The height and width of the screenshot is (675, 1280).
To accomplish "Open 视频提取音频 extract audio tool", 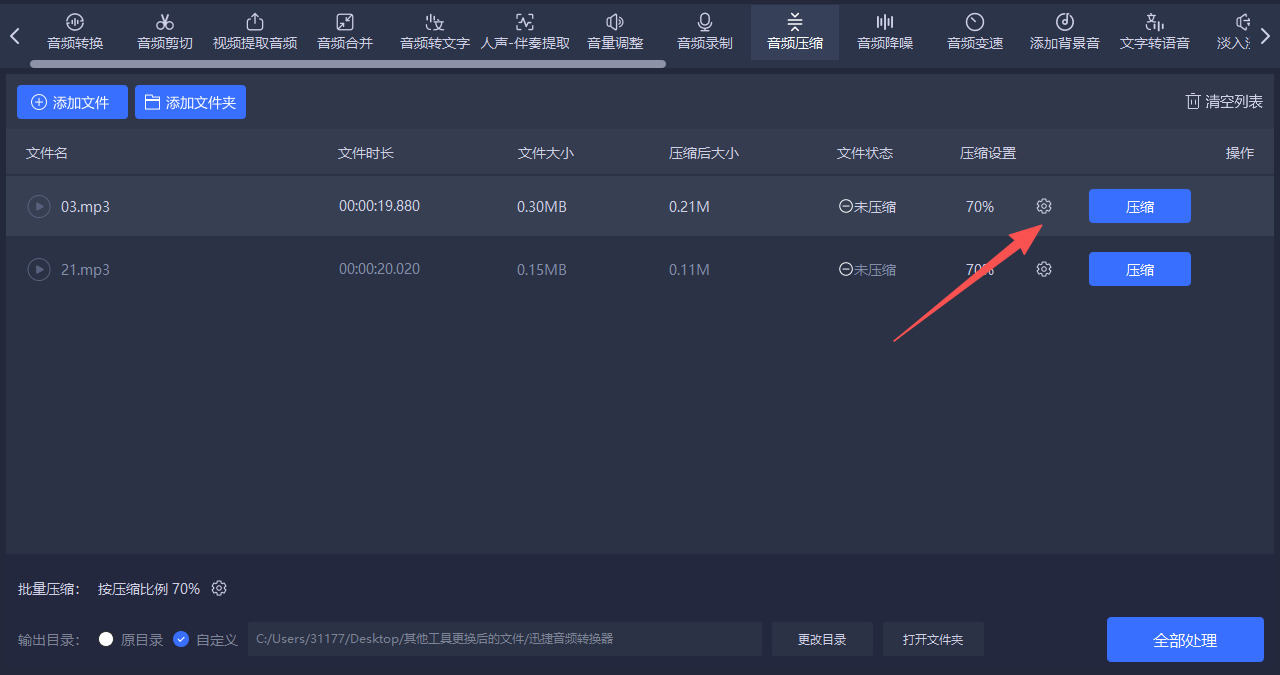I will [255, 32].
